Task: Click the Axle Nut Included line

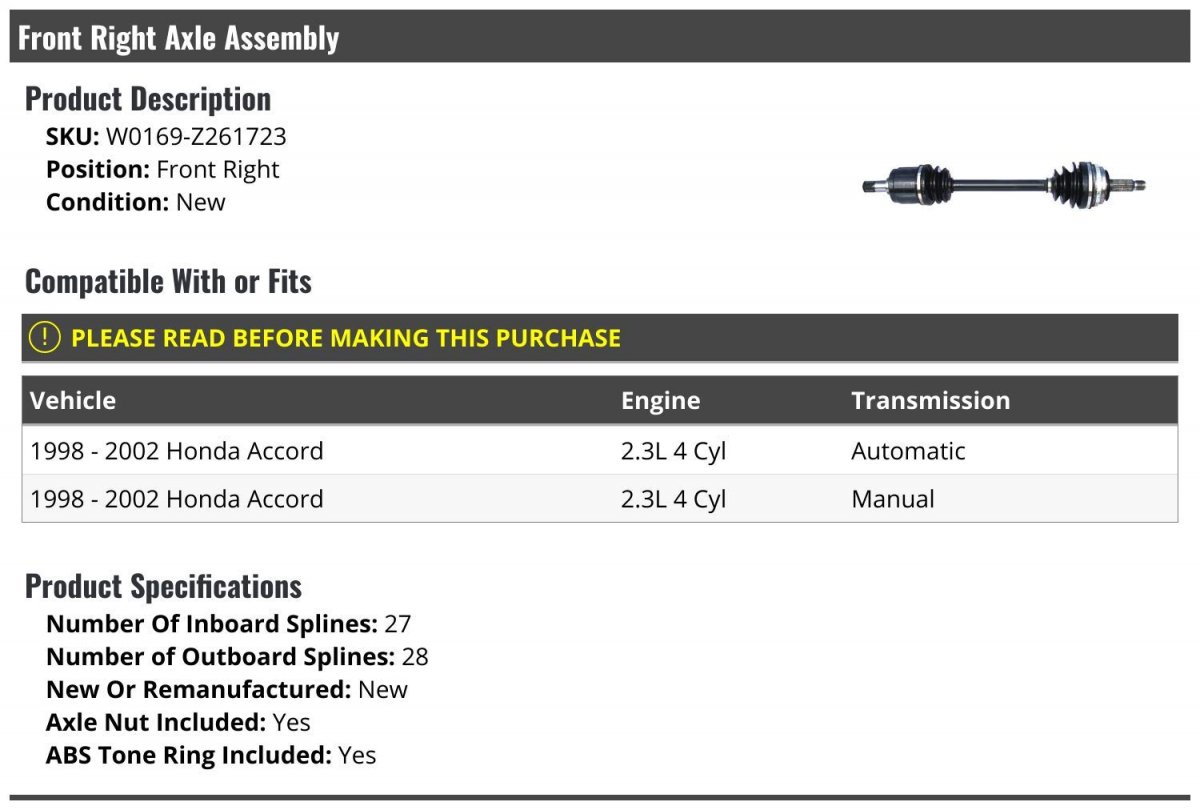Action: [178, 722]
